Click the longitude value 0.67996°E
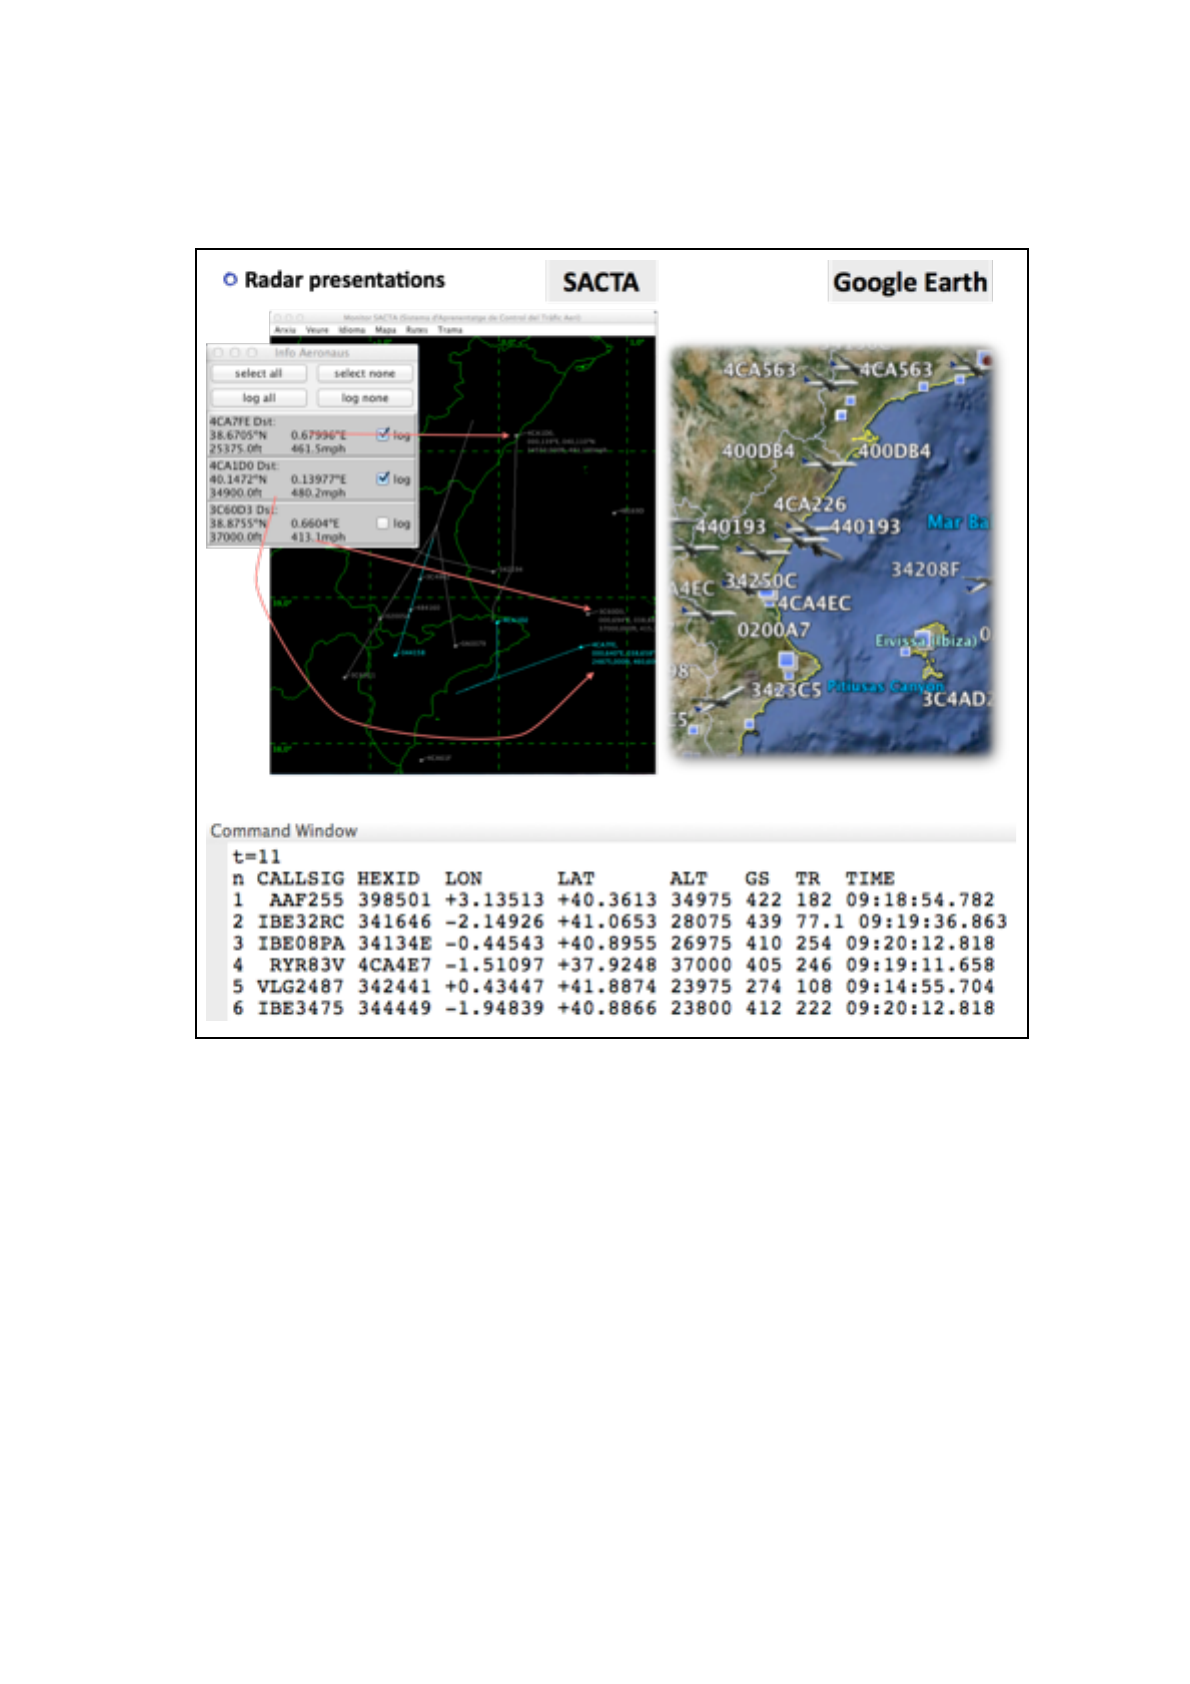 tap(318, 435)
